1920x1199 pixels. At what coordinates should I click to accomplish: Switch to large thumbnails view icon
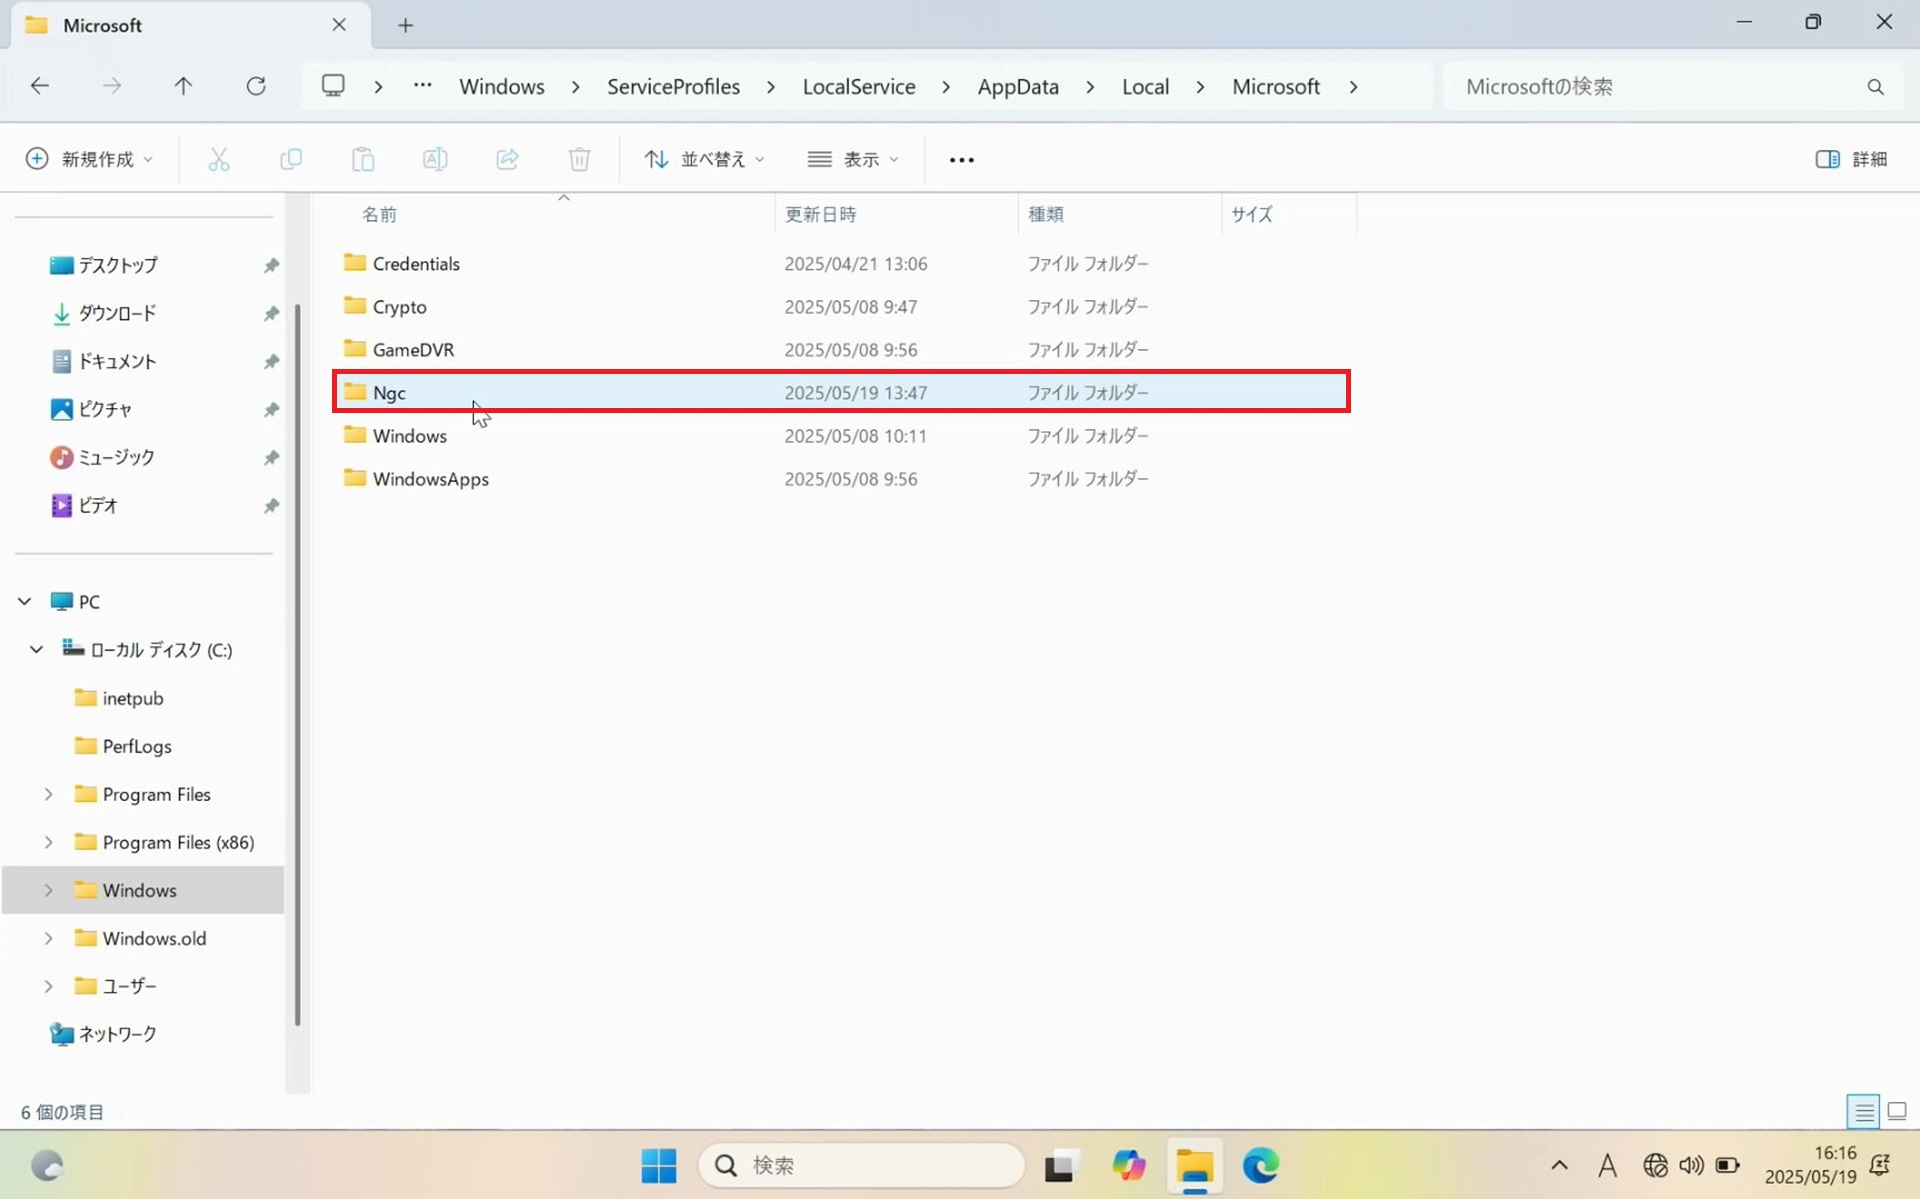point(1897,1111)
